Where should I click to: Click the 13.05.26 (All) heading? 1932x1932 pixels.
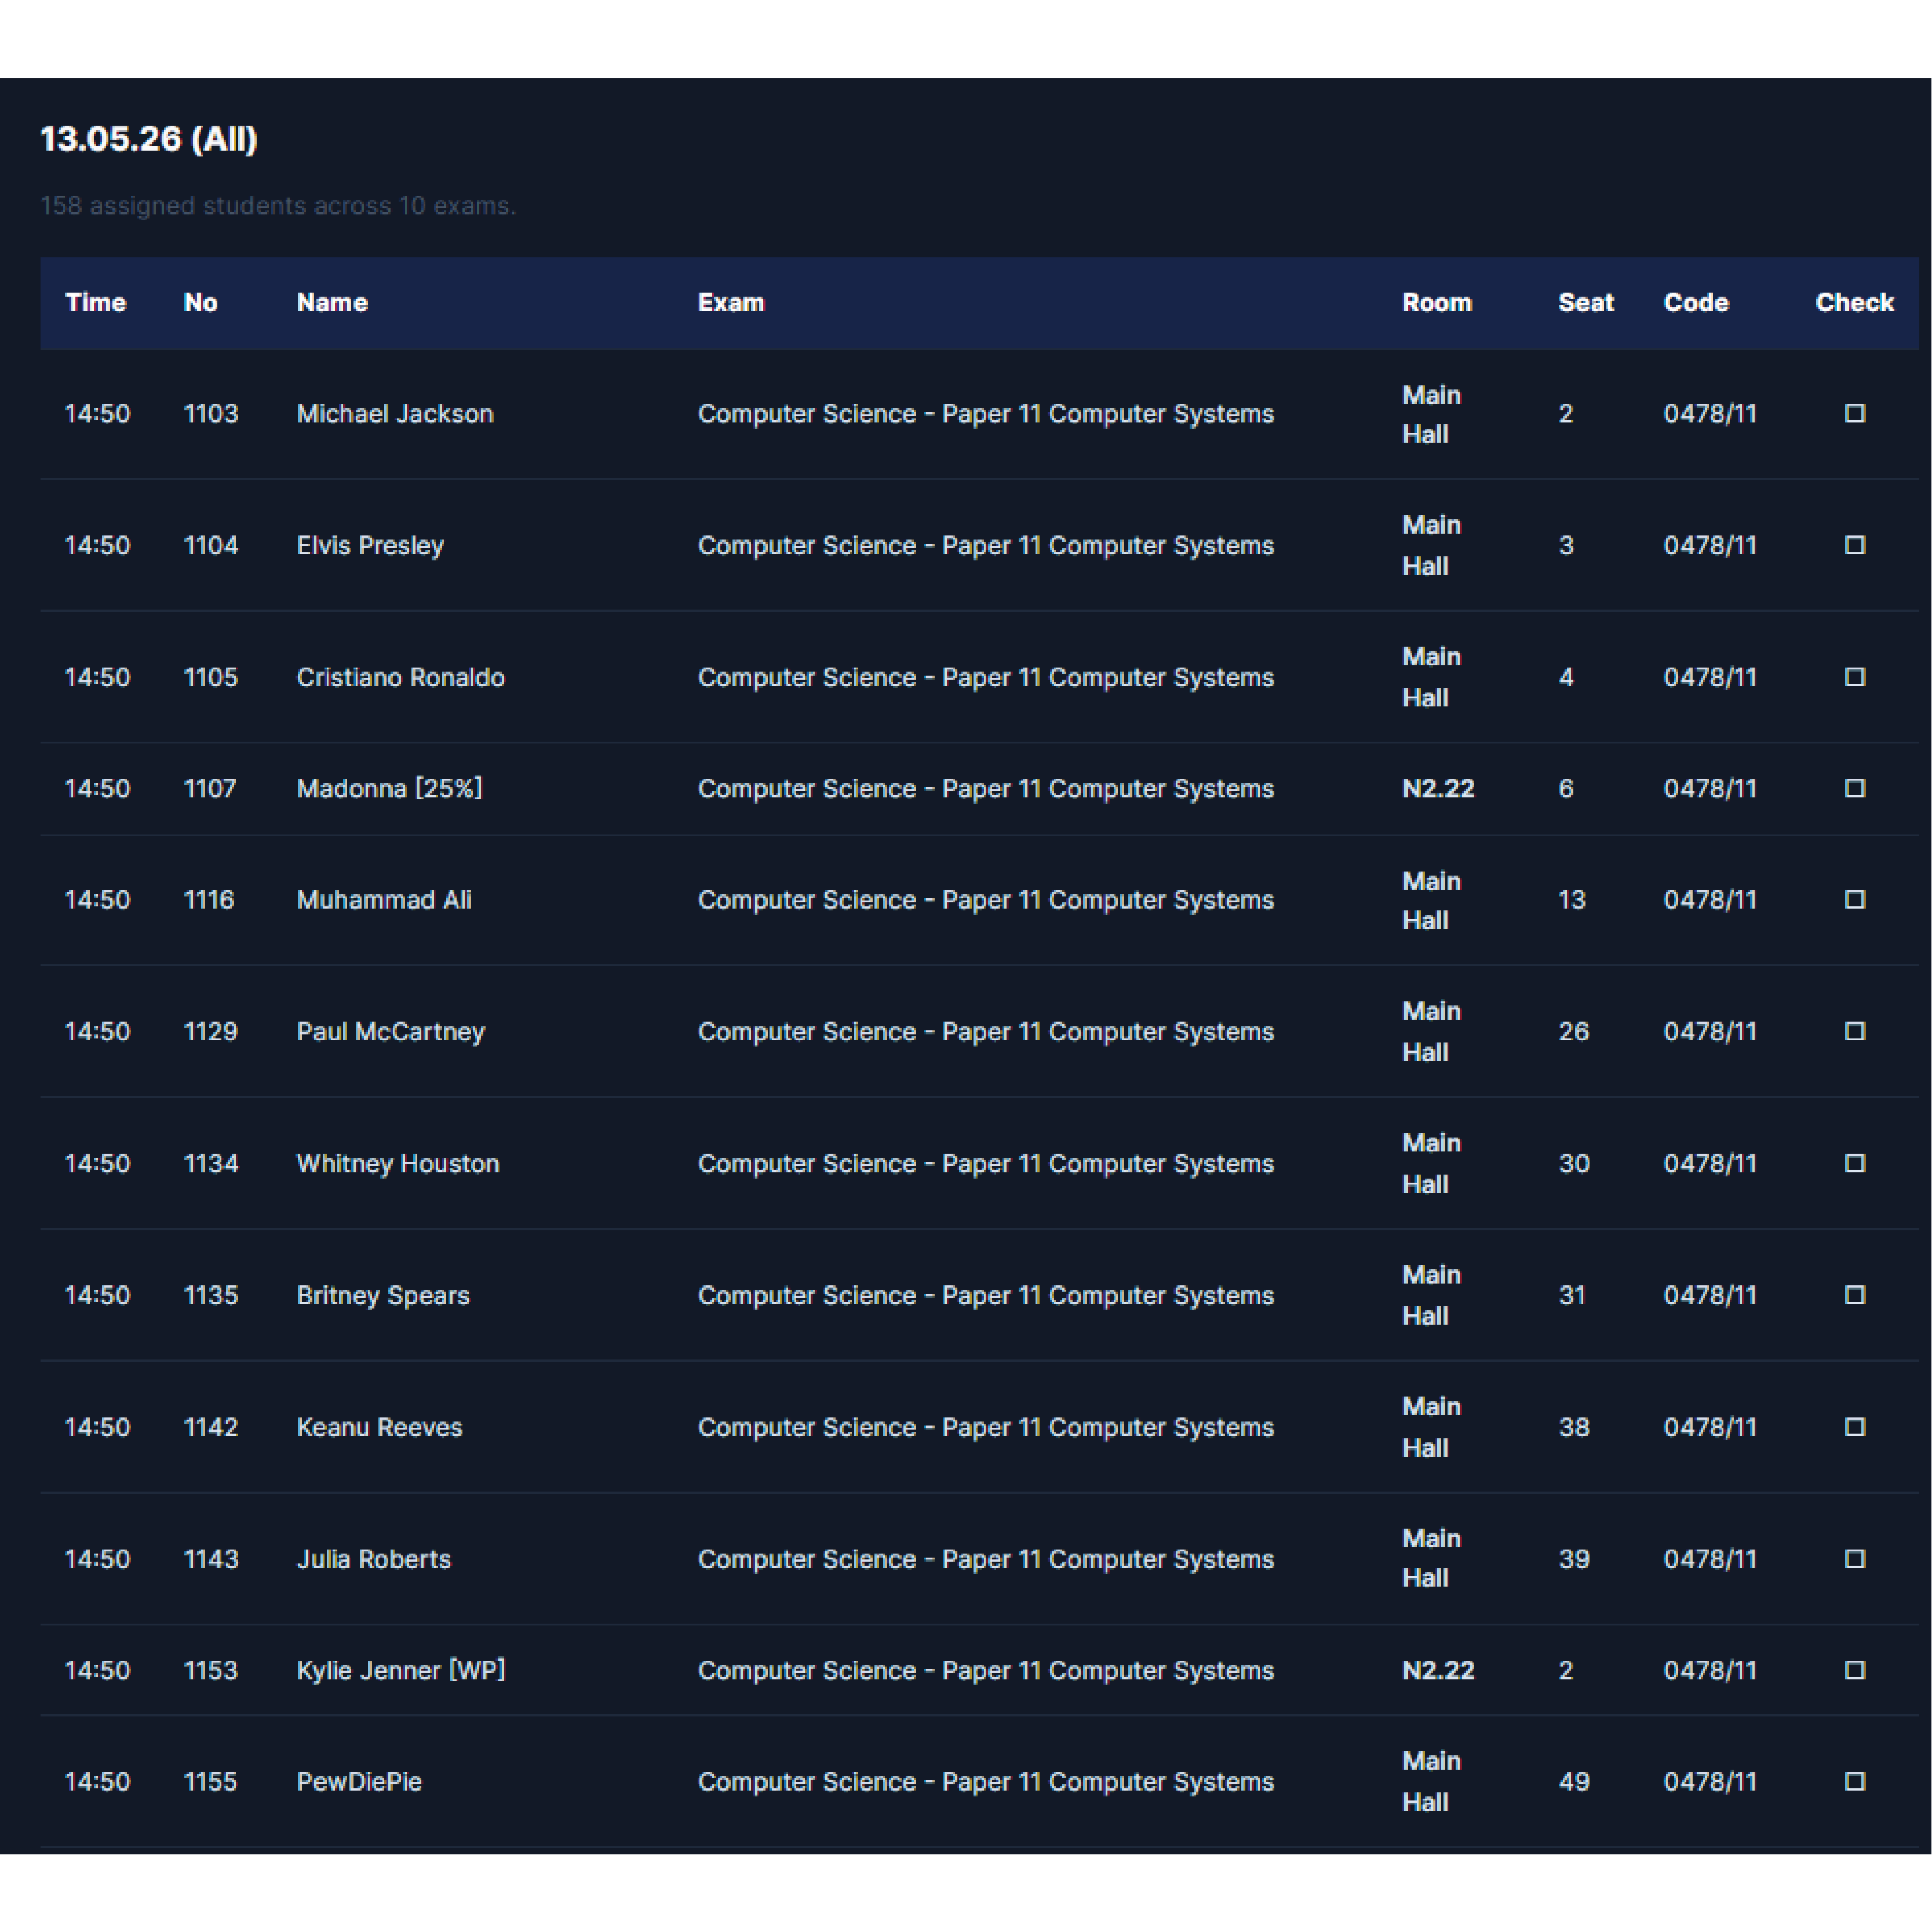tap(149, 138)
